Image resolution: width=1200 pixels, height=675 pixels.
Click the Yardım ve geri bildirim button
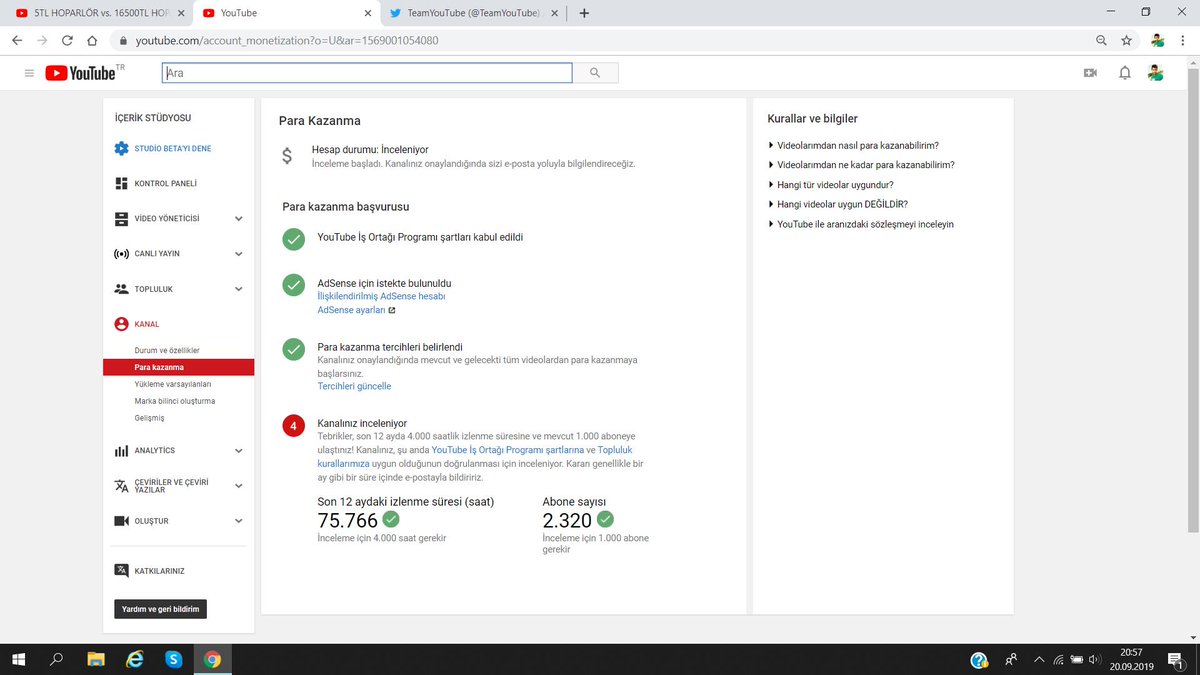pos(160,609)
